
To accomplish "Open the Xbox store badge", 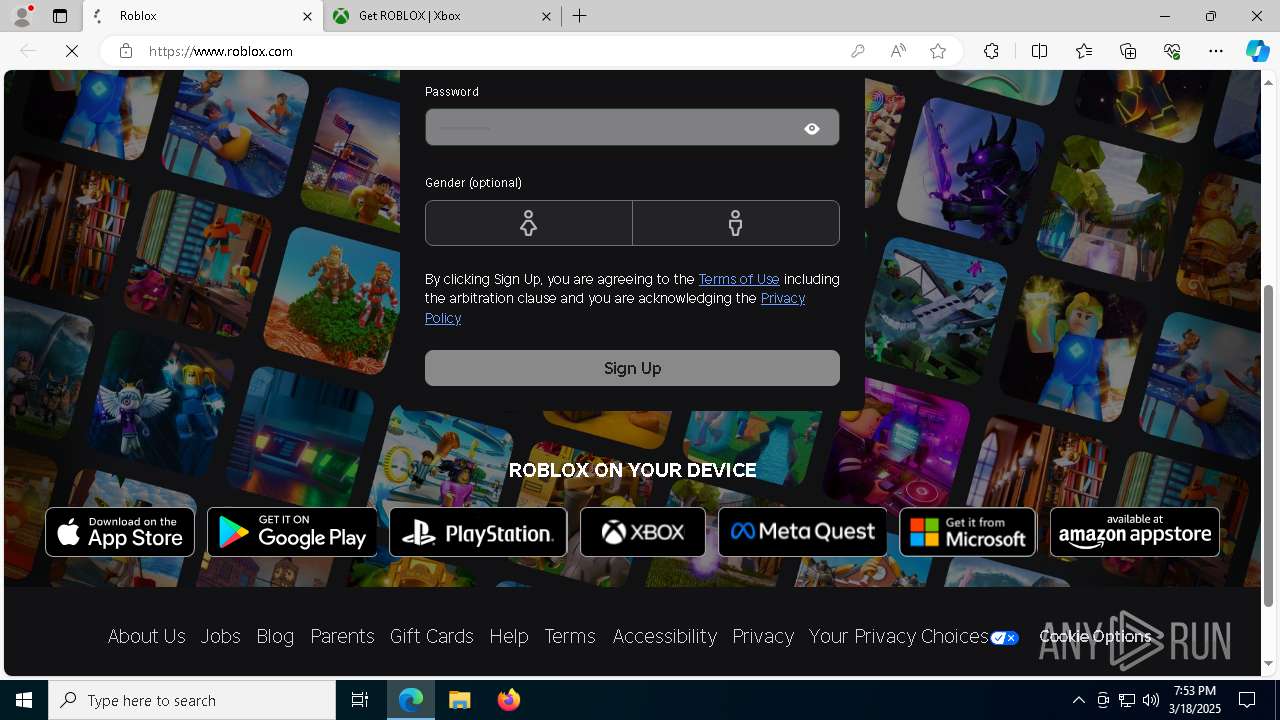I will [x=642, y=532].
